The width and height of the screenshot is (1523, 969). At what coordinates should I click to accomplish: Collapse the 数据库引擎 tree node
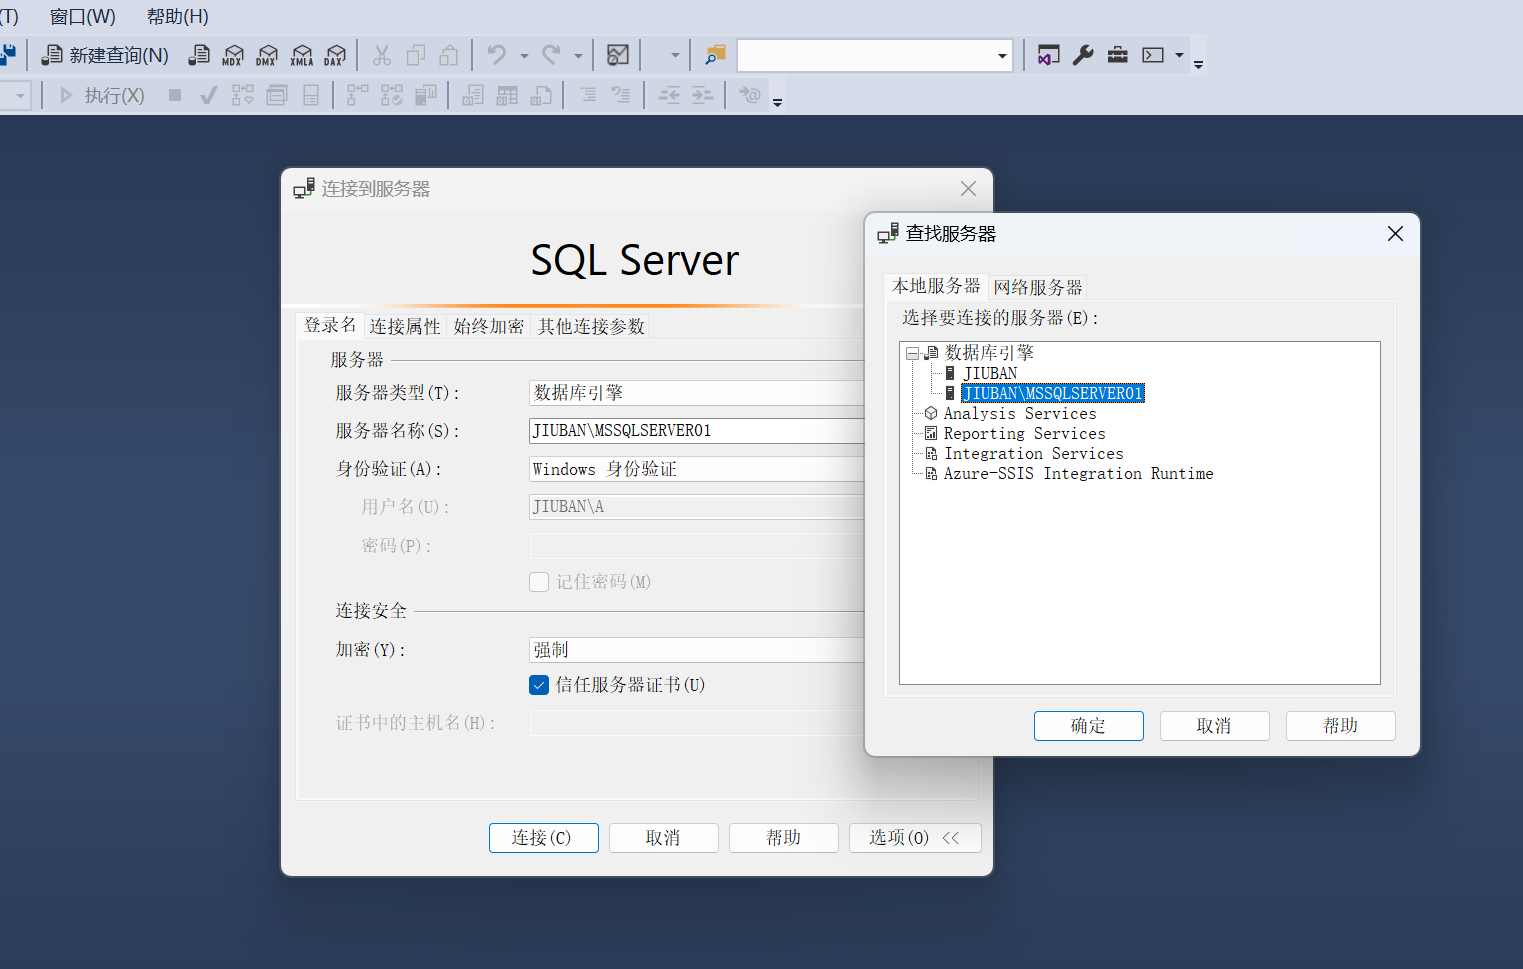coord(912,354)
